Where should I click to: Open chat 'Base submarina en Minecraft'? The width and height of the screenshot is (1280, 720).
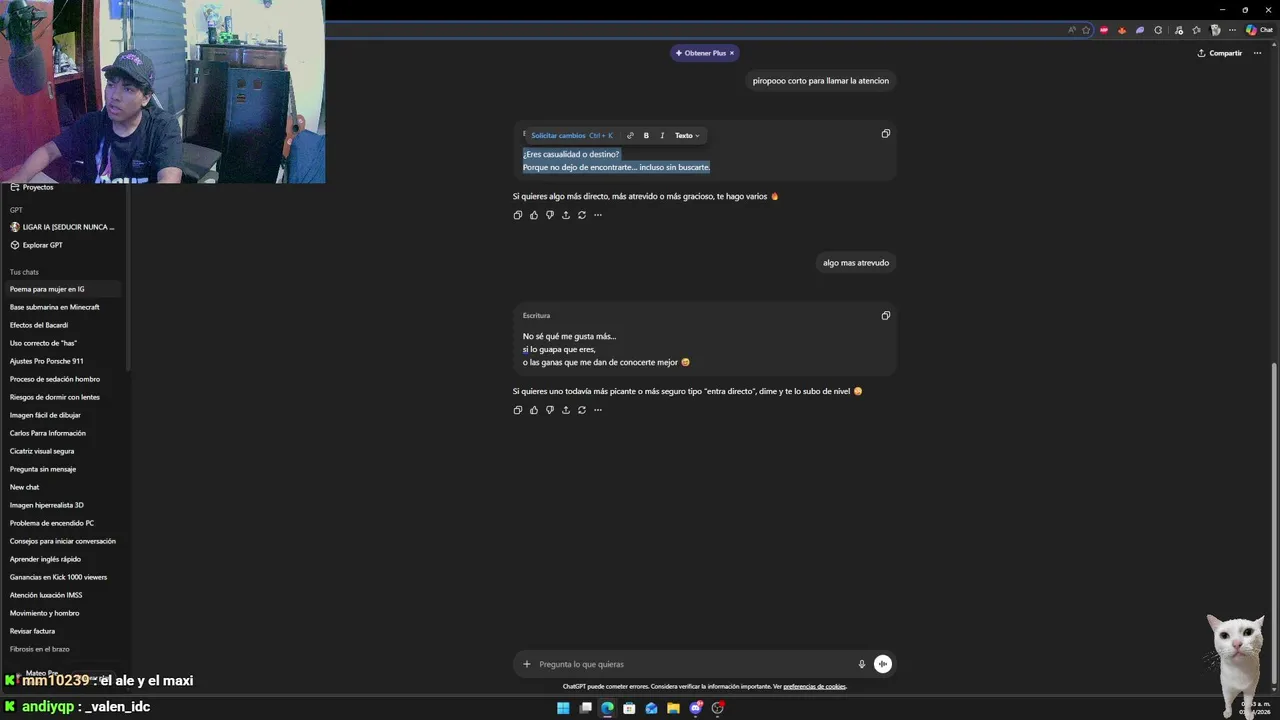click(x=64, y=307)
